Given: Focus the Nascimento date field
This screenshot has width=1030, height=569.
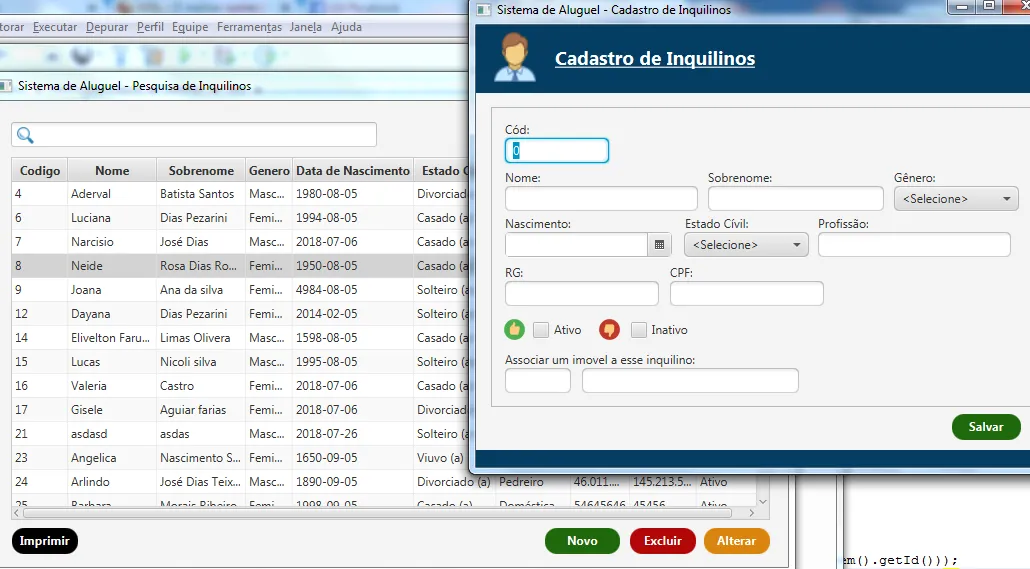Looking at the screenshot, I should 576,245.
